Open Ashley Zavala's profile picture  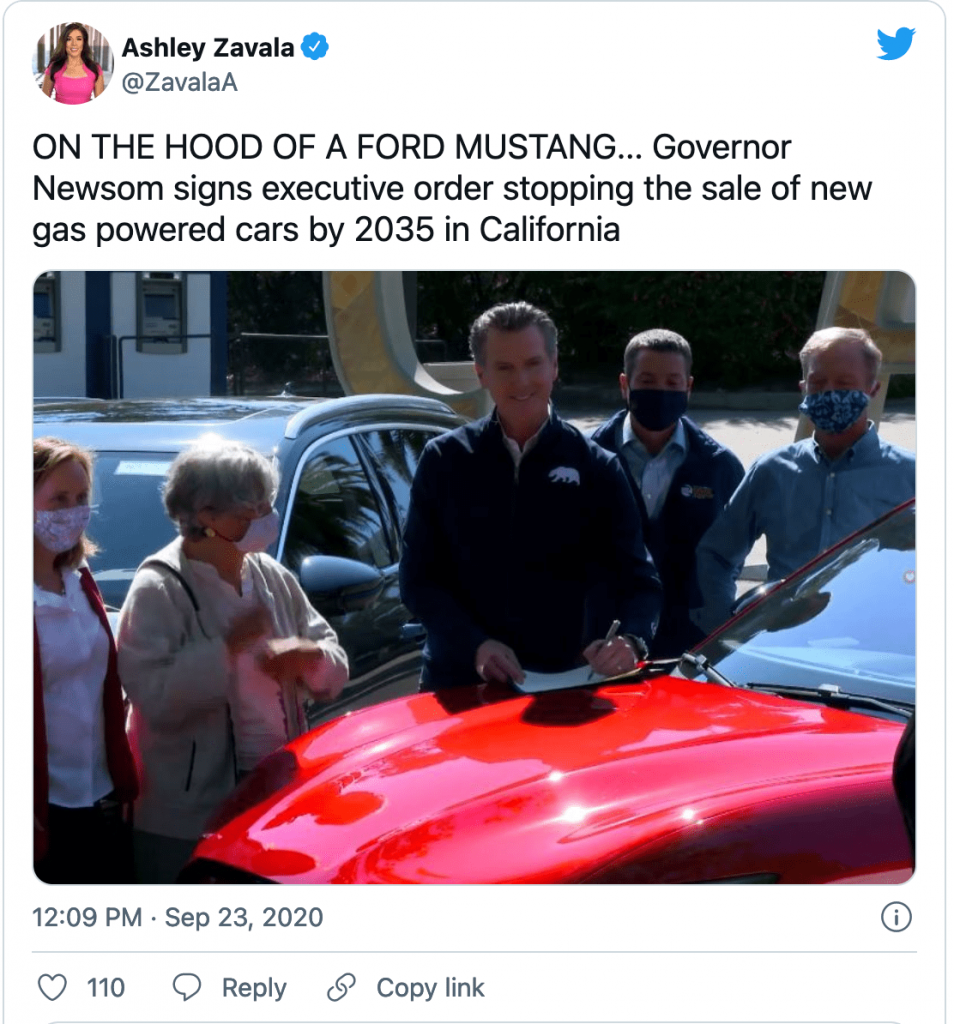72,62
